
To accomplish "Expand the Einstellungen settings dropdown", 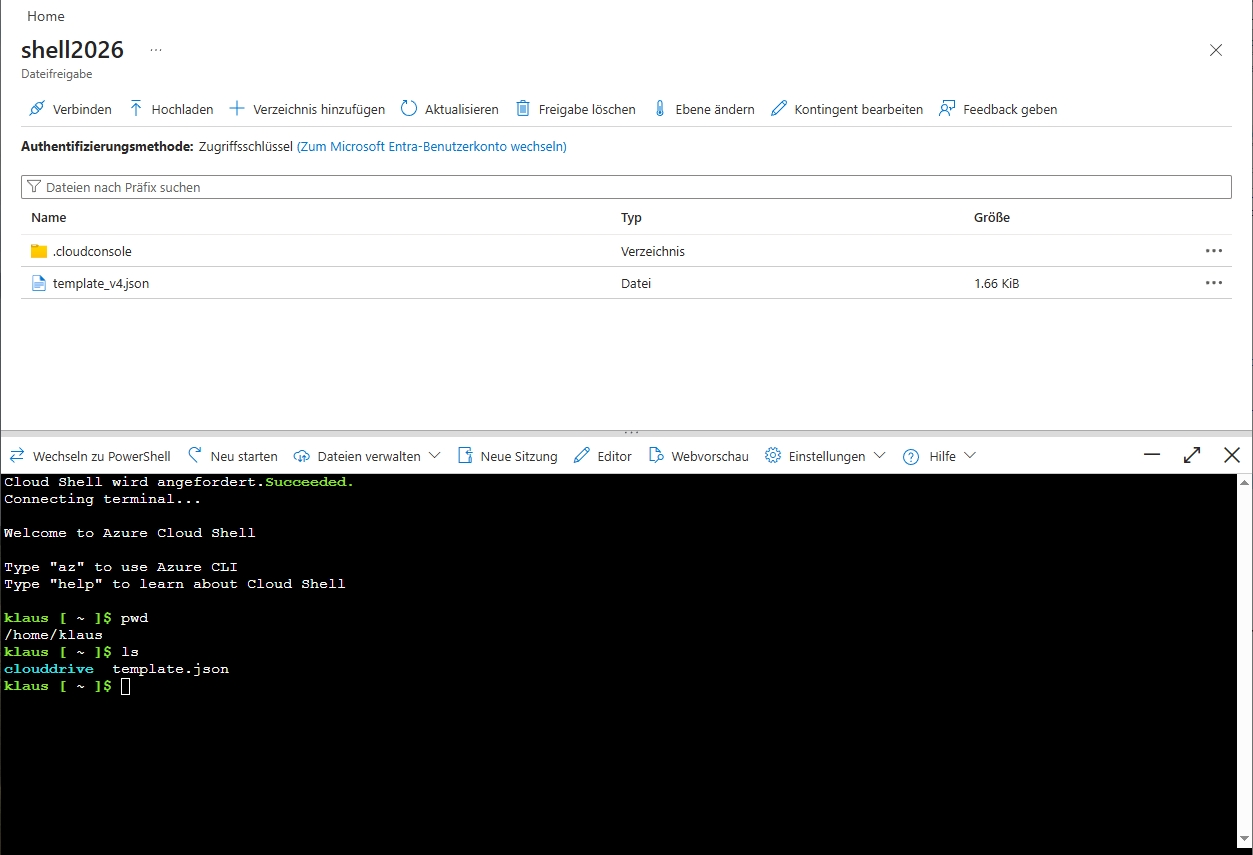I will tap(825, 456).
